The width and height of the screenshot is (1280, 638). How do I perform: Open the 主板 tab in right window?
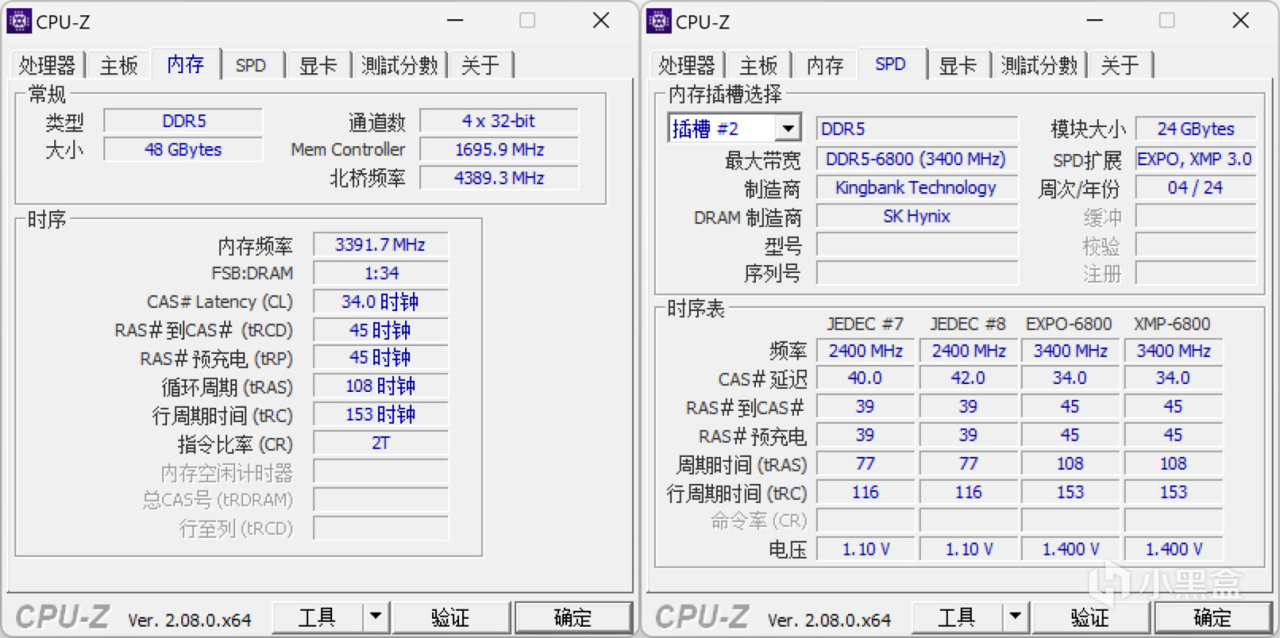pos(759,65)
